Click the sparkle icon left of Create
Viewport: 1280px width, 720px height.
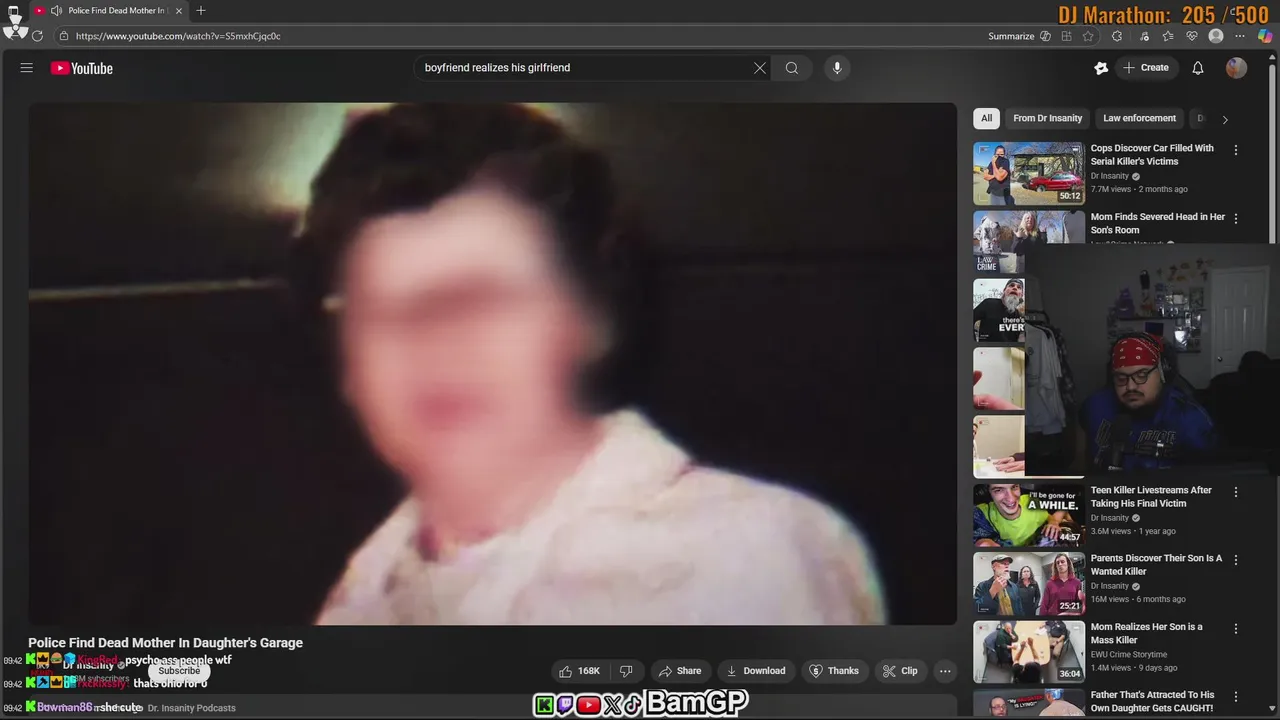pyautogui.click(x=1101, y=68)
